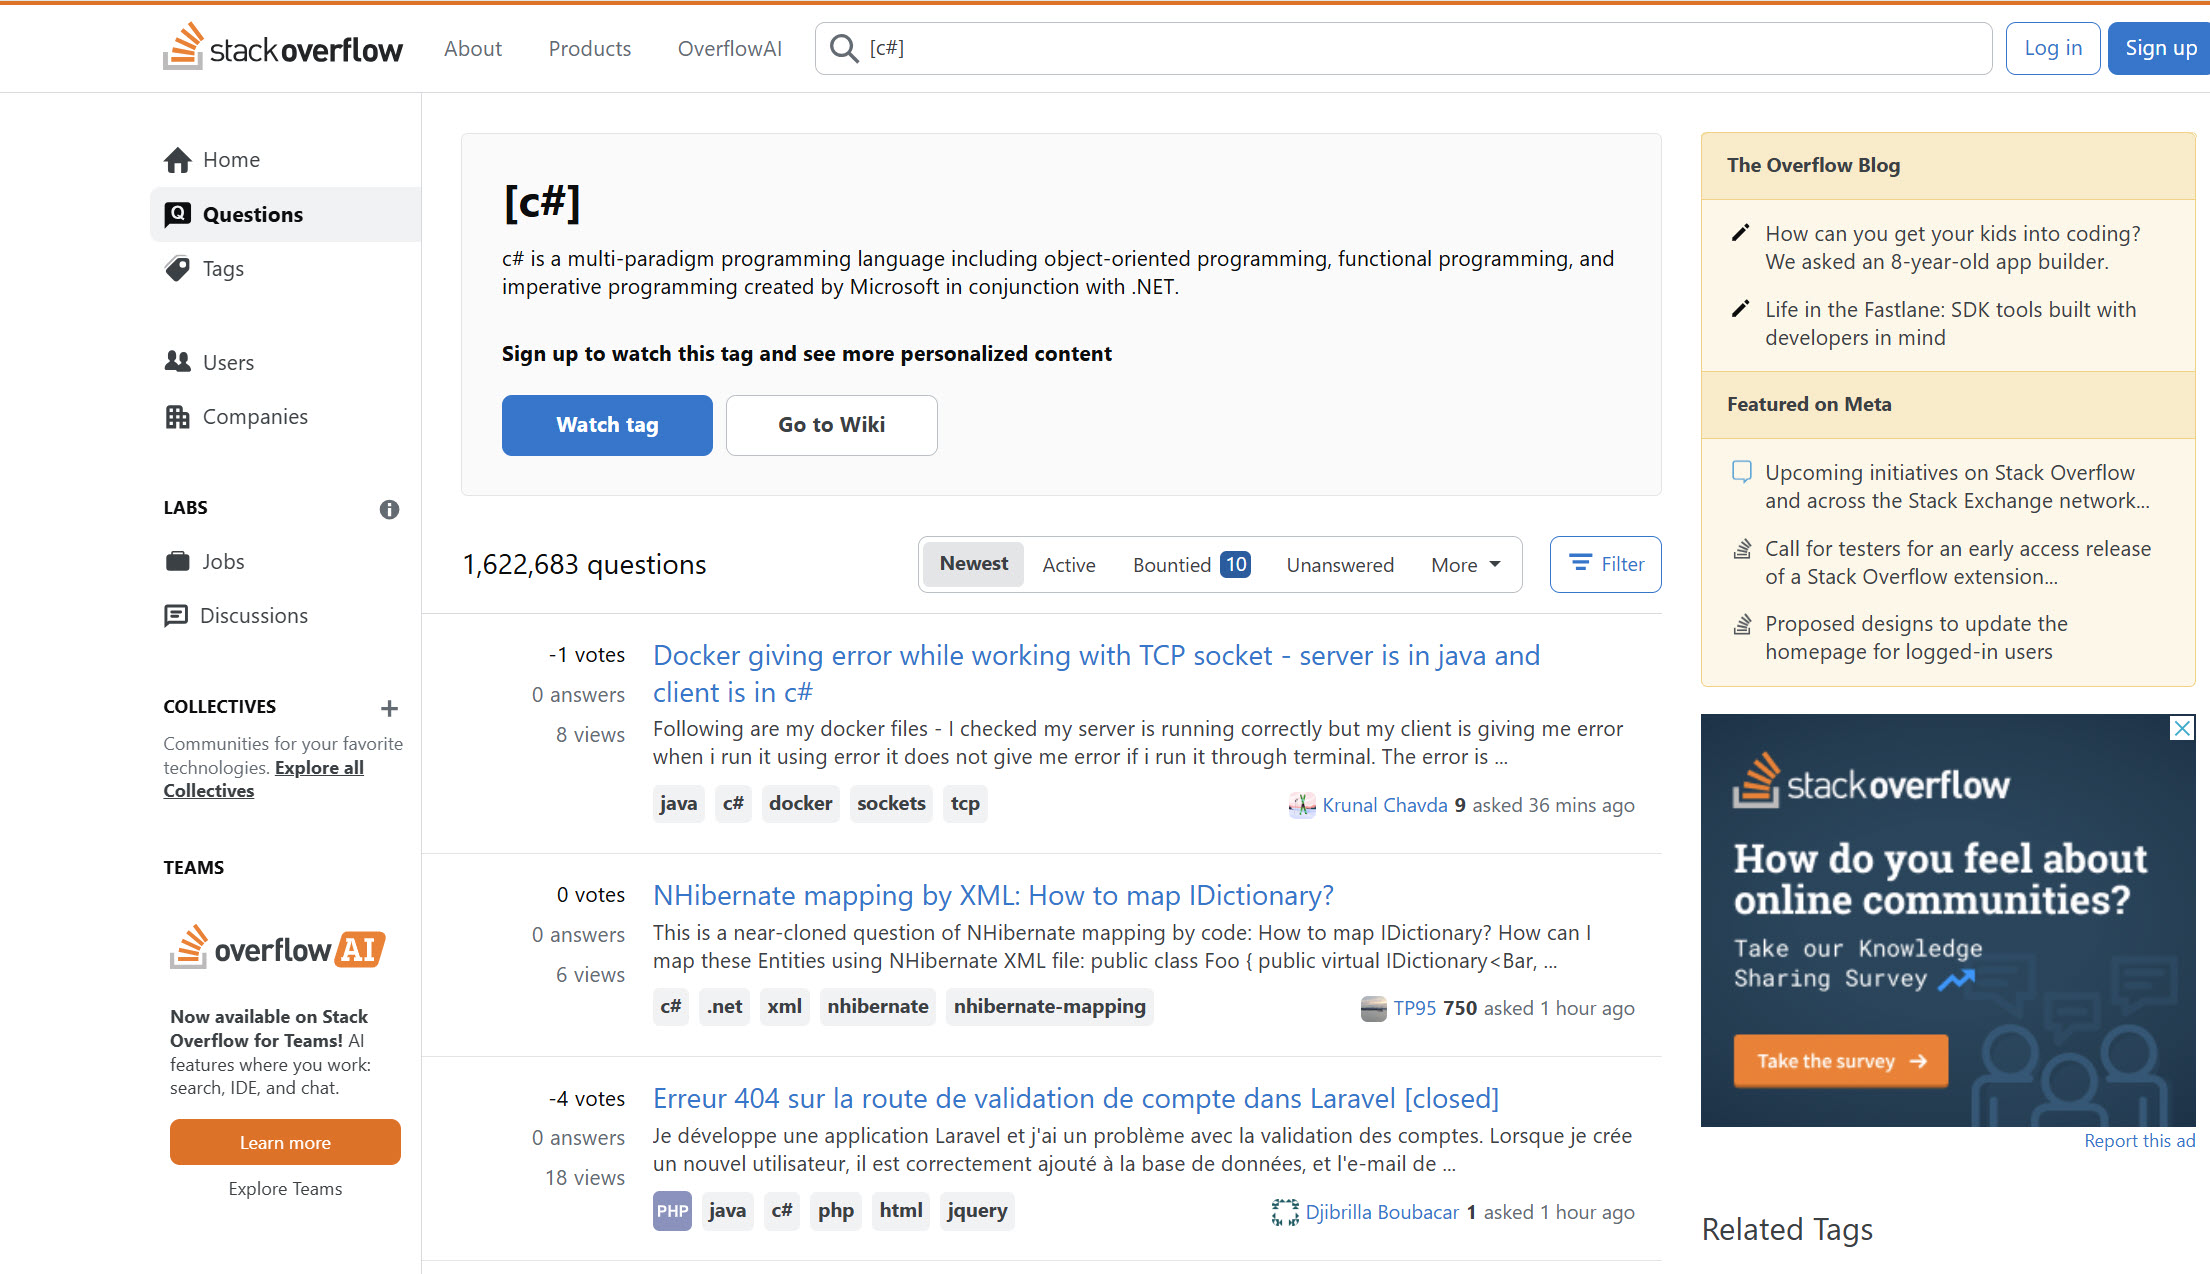Image resolution: width=2210 pixels, height=1274 pixels.
Task: Open the Discussions sidebar item
Action: 253,615
